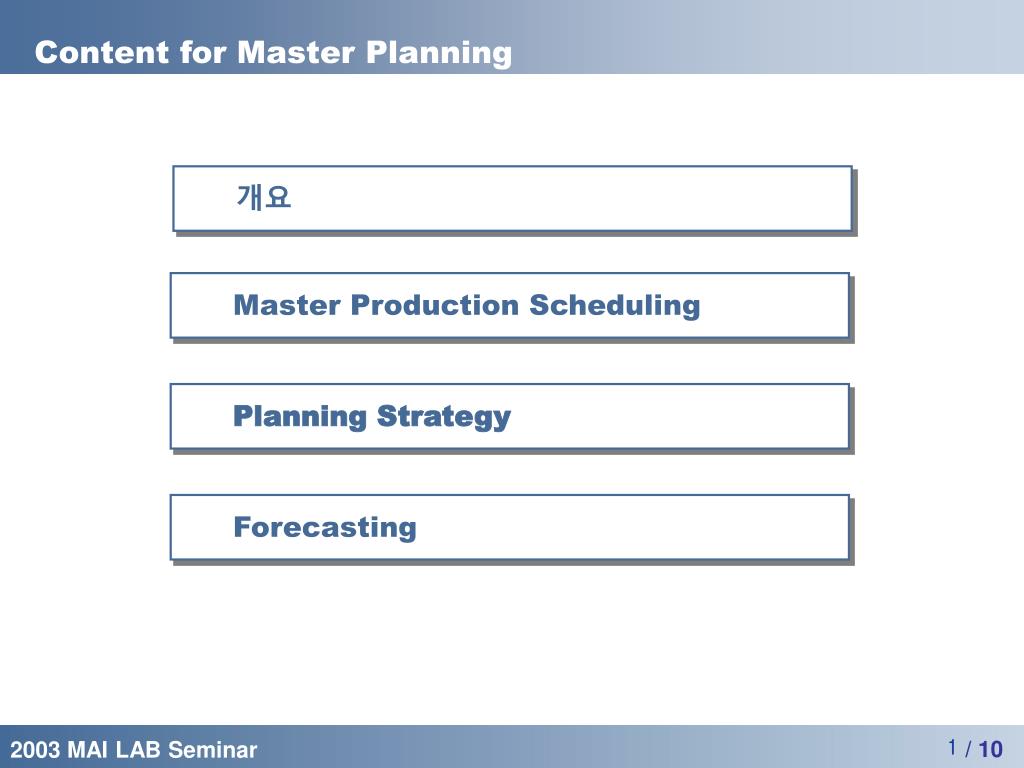Click the word 'Strategy' in third box
The image size is (1024, 768).
pyautogui.click(x=444, y=417)
